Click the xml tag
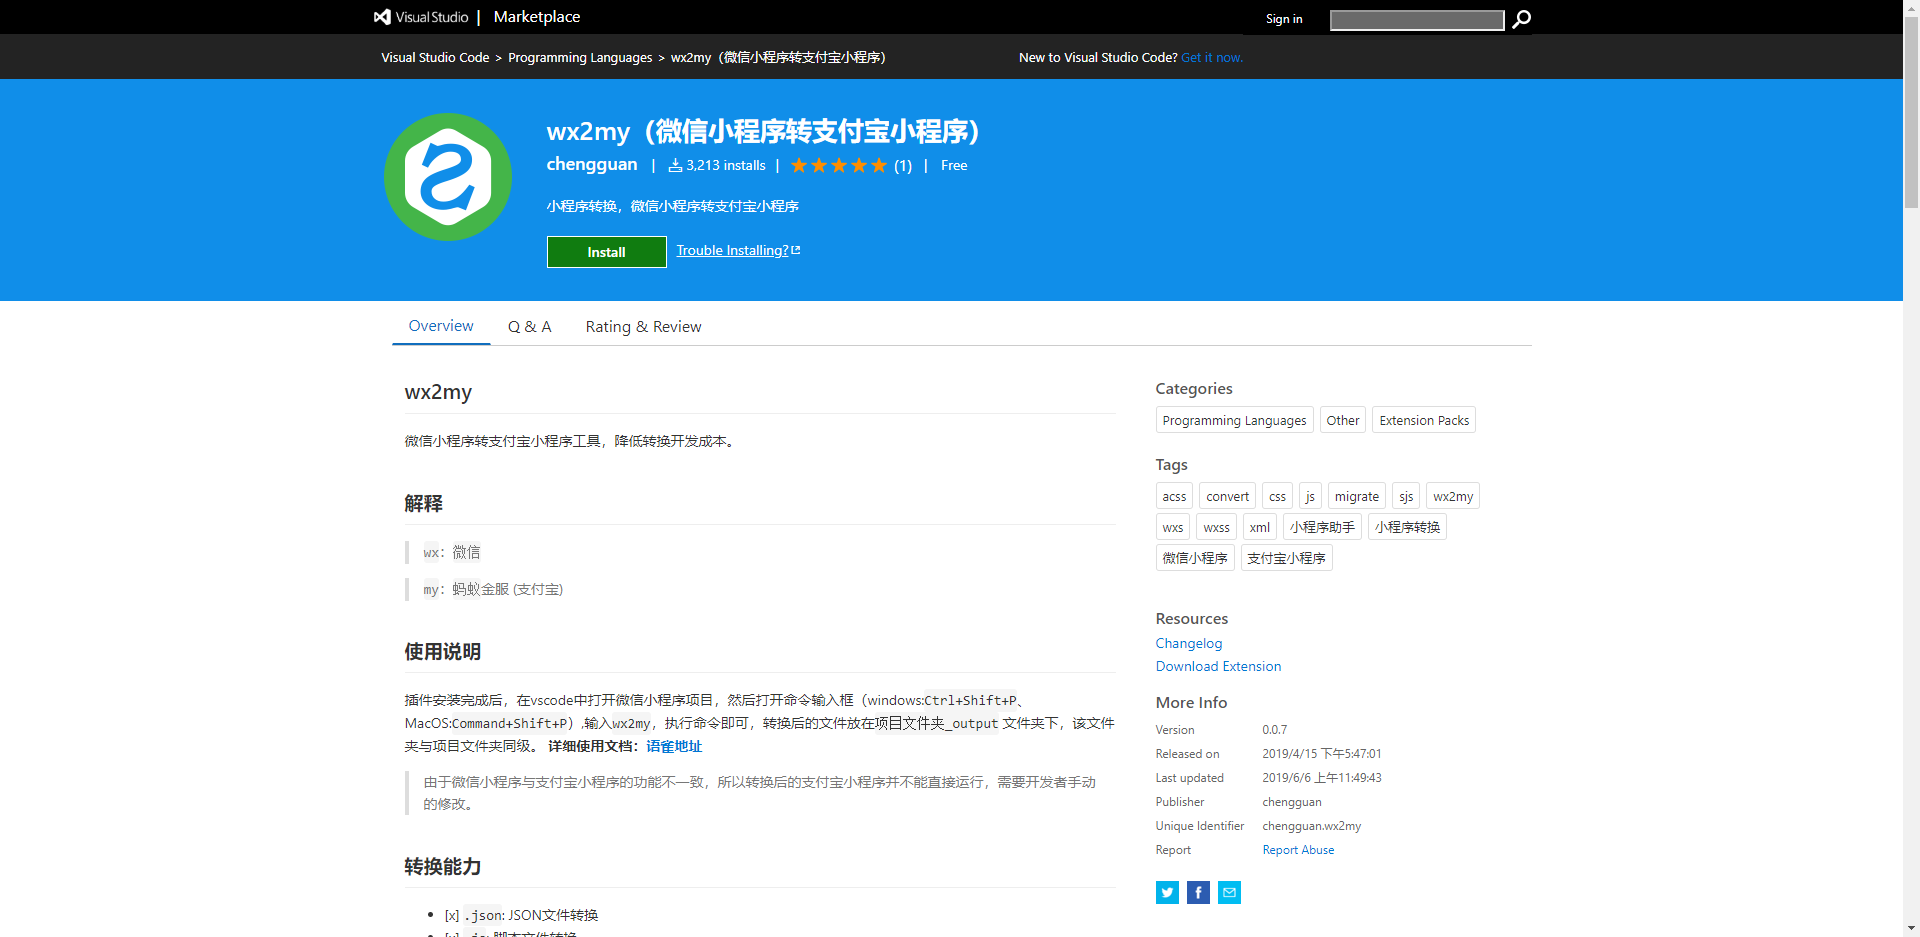Viewport: 1920px width, 937px height. click(1260, 527)
